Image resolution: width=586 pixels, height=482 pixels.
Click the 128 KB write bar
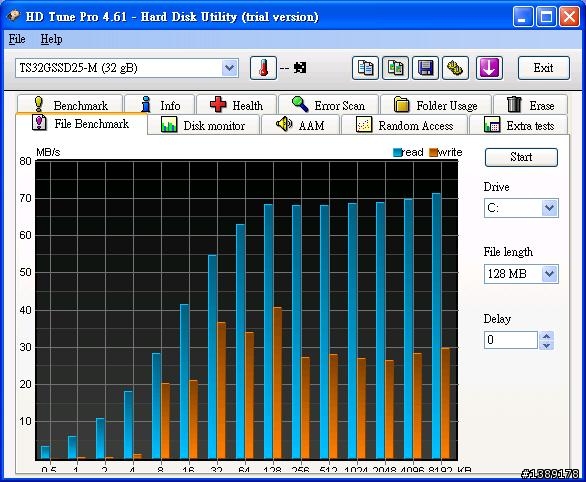click(277, 383)
